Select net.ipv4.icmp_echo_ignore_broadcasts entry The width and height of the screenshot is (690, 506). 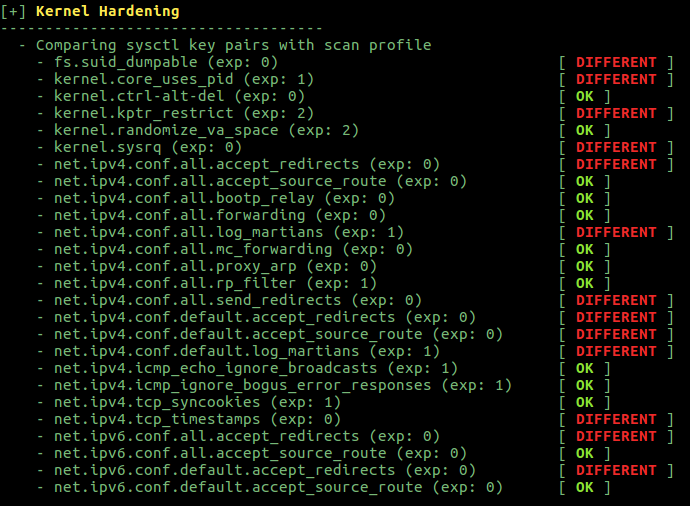pyautogui.click(x=256, y=368)
